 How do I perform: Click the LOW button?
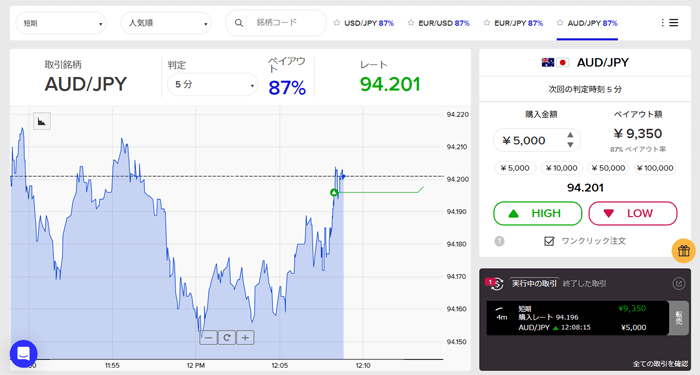click(633, 213)
